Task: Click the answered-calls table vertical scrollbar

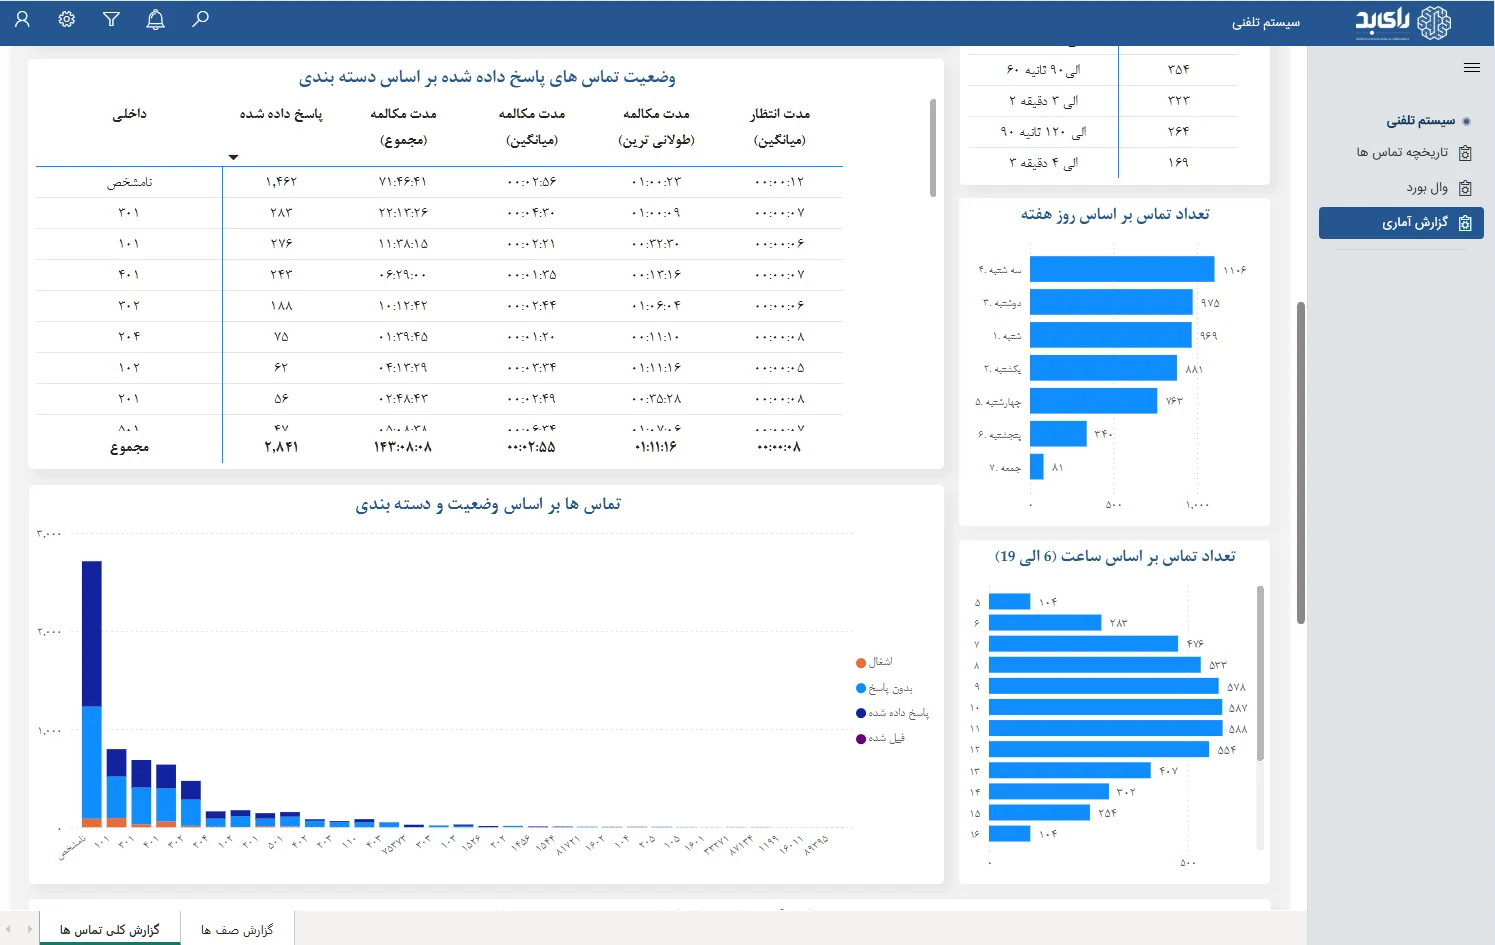Action: [x=933, y=148]
